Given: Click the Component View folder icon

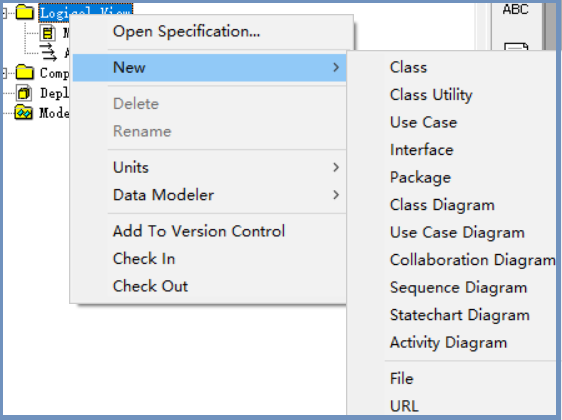Looking at the screenshot, I should 25,72.
